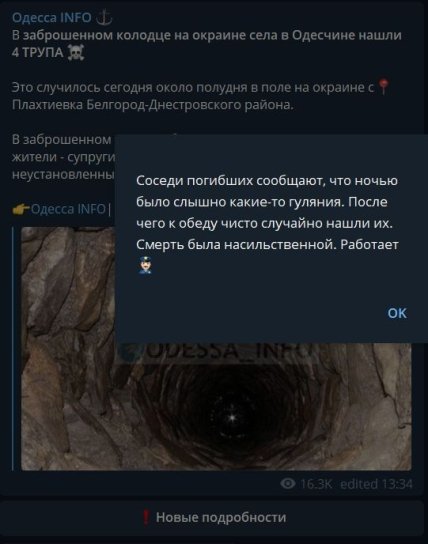Screen dimensions: 428x544
Task: Click the blue quote bar beside photo
Action: coord(13,349)
